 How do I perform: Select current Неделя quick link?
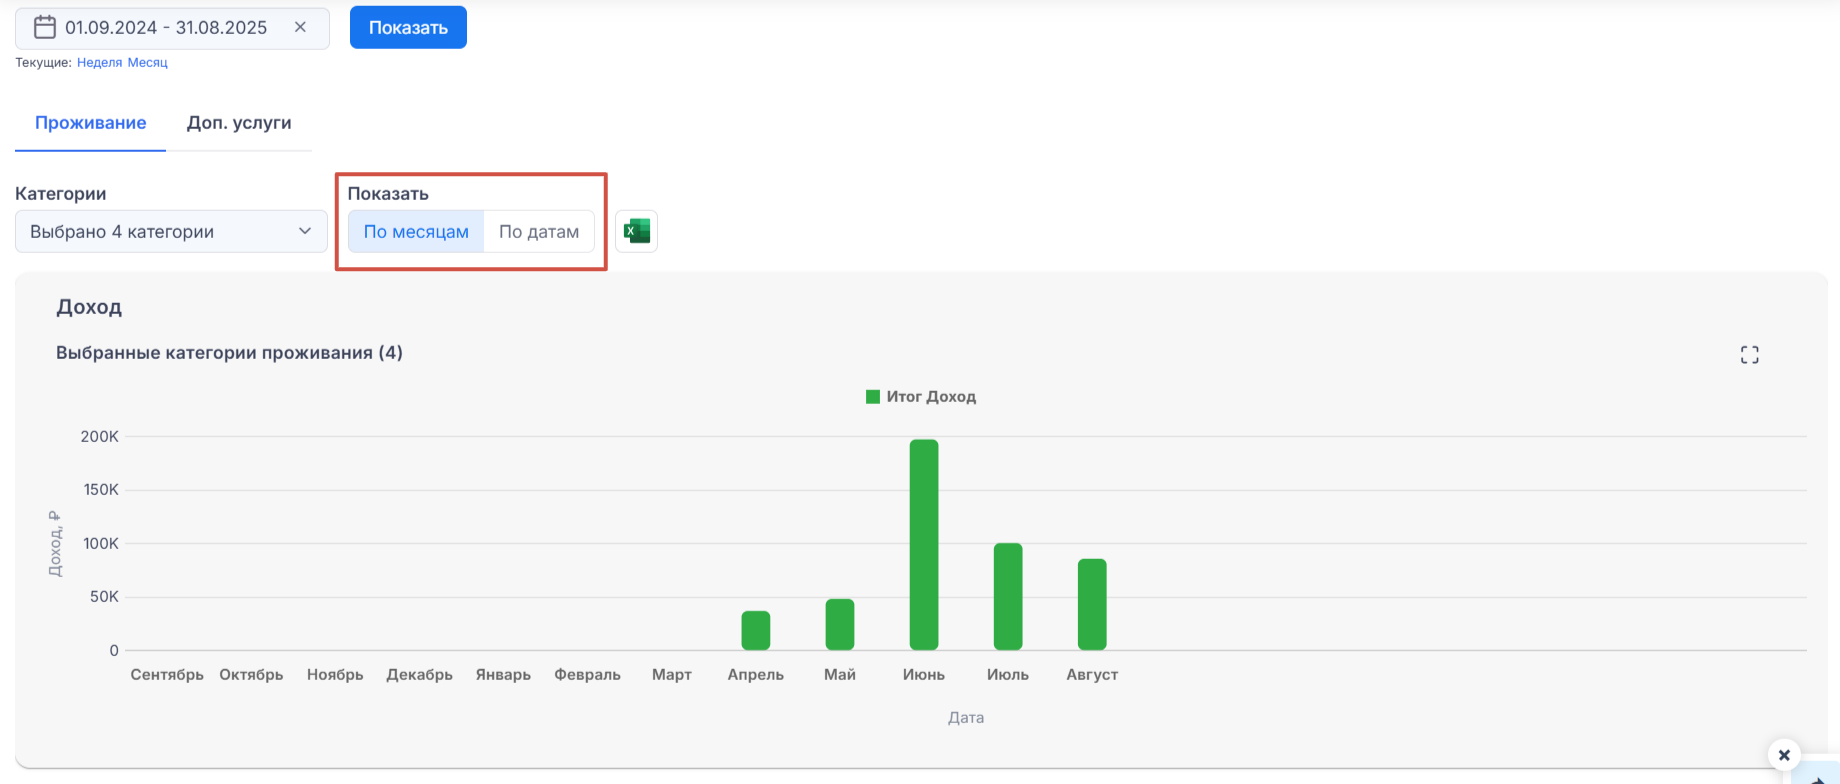coord(99,62)
